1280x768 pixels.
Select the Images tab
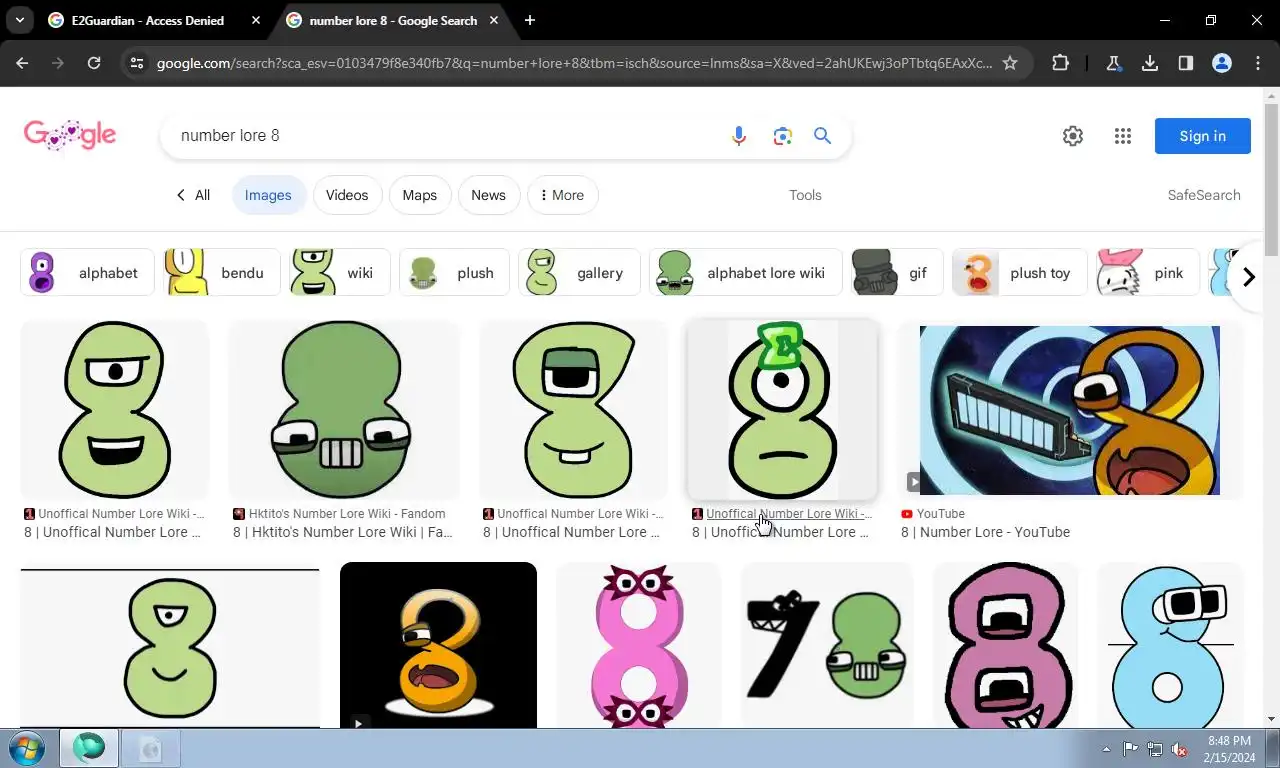[268, 195]
